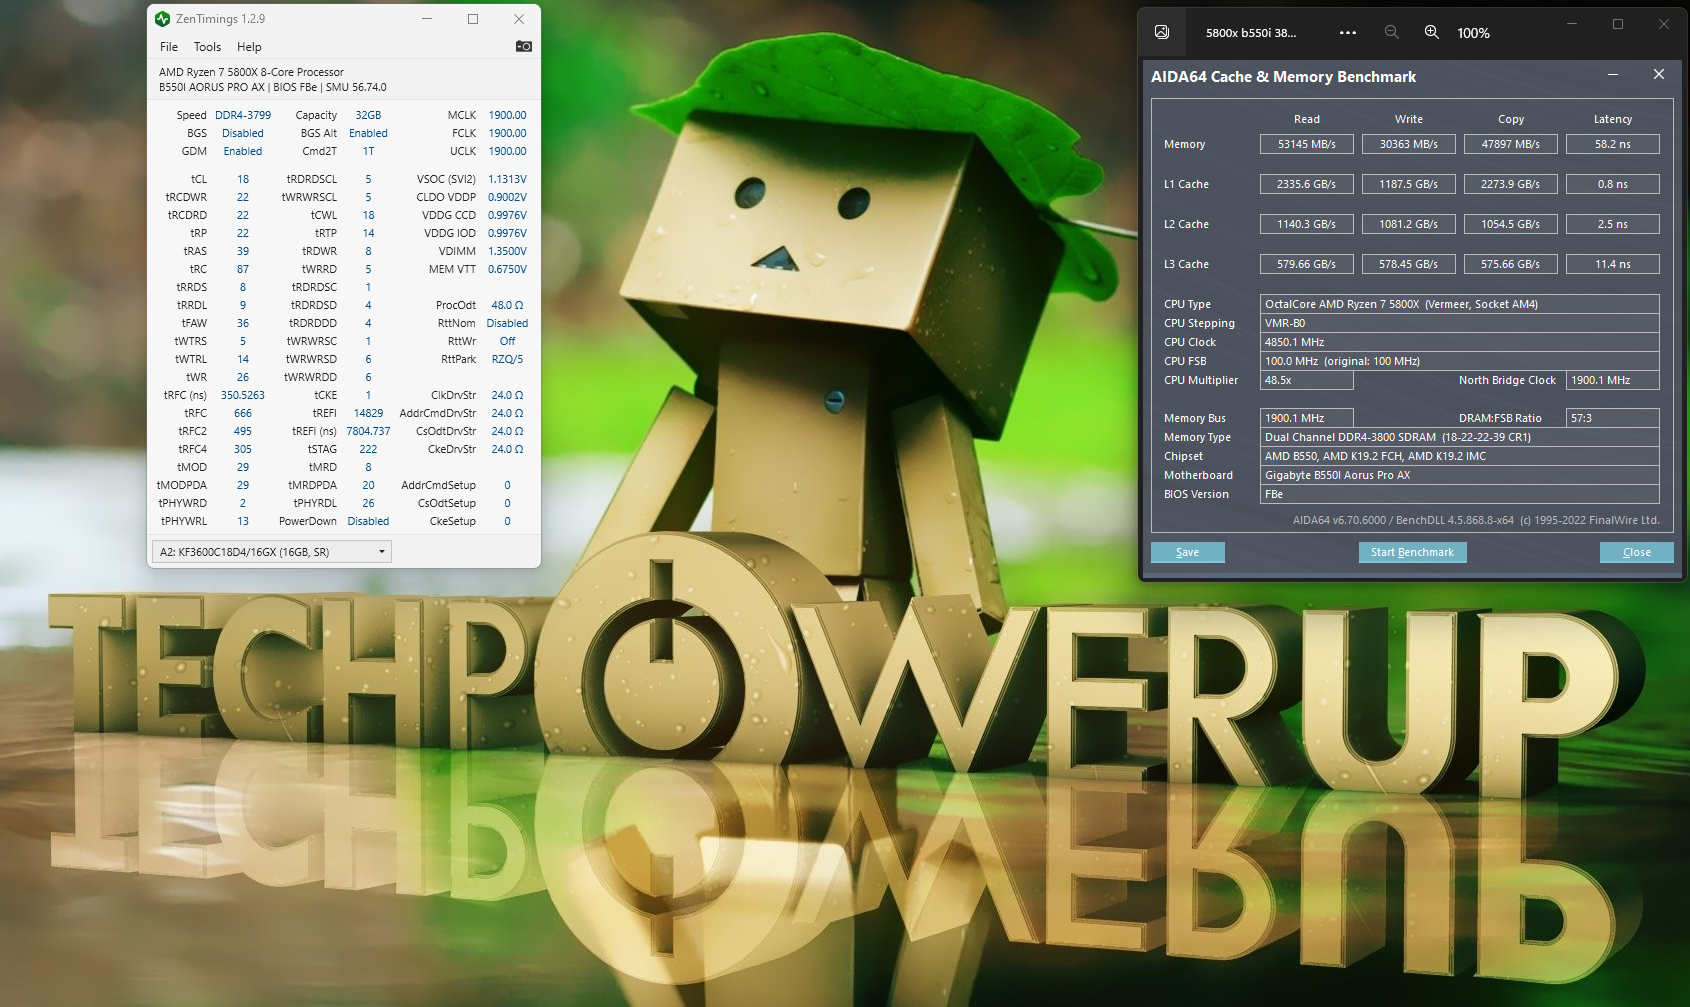Click Start Benchmark in AIDA64
The image size is (1690, 1007).
[x=1412, y=552]
